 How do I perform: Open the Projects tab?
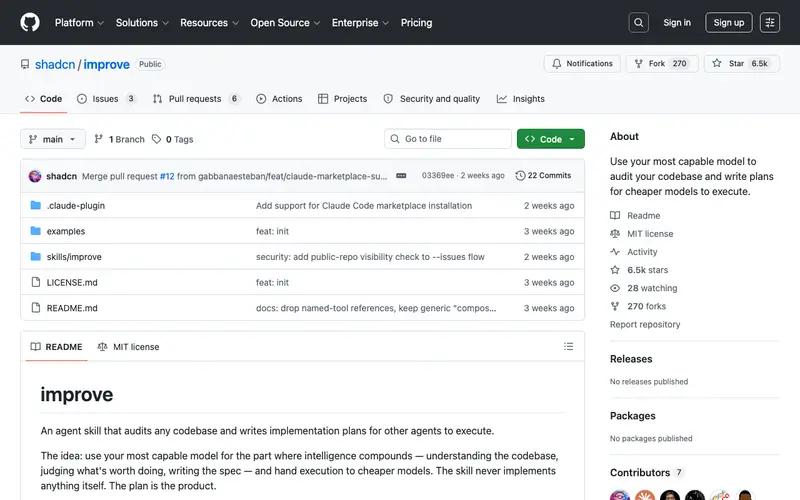[342, 98]
